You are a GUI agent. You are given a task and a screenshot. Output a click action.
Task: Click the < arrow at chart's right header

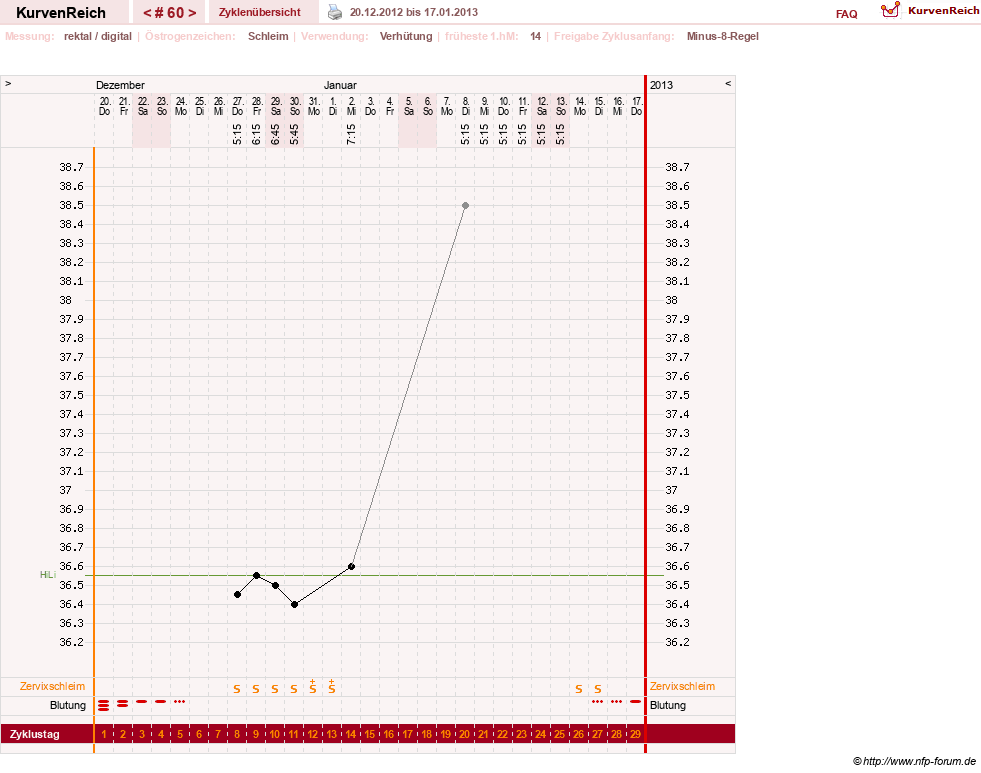point(728,83)
